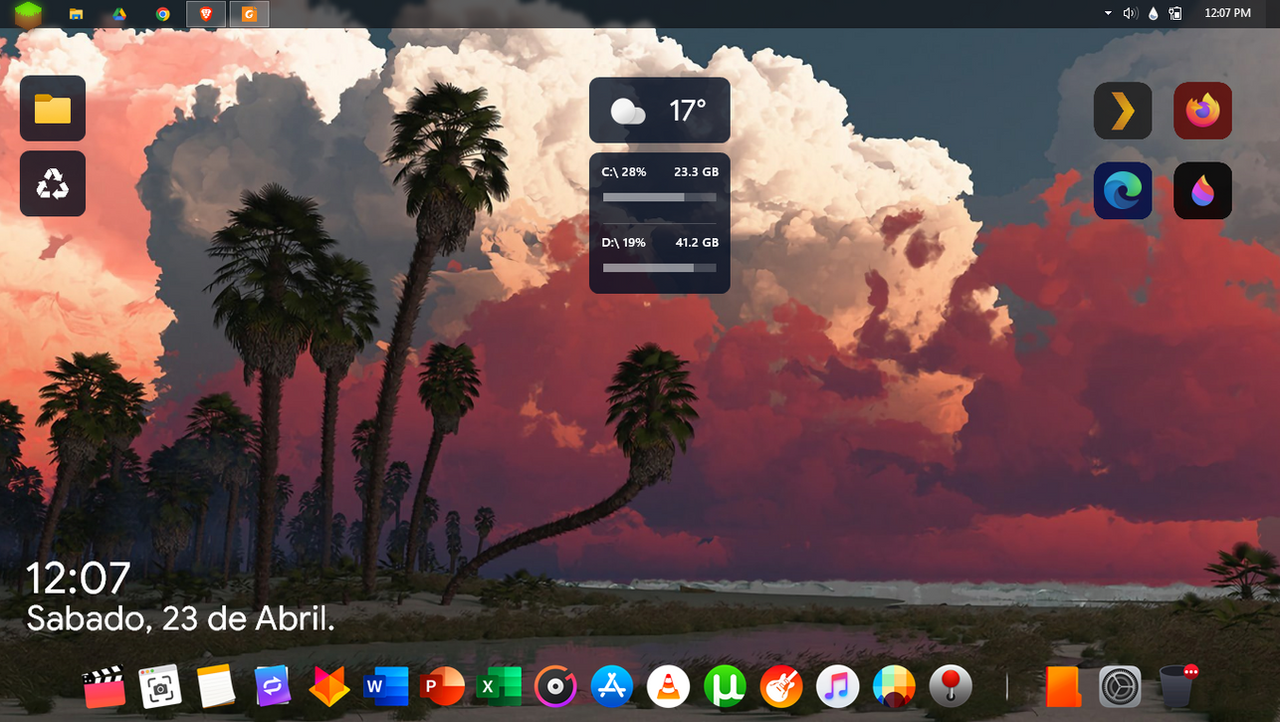Click the D:\ drive usage bar
This screenshot has width=1280, height=722.
[x=660, y=268]
